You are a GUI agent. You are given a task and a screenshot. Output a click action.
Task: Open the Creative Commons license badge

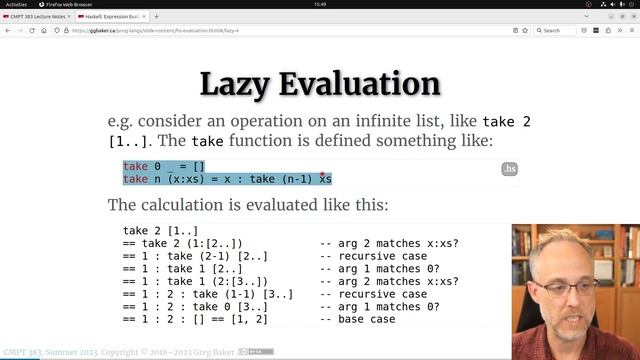pos(256,351)
